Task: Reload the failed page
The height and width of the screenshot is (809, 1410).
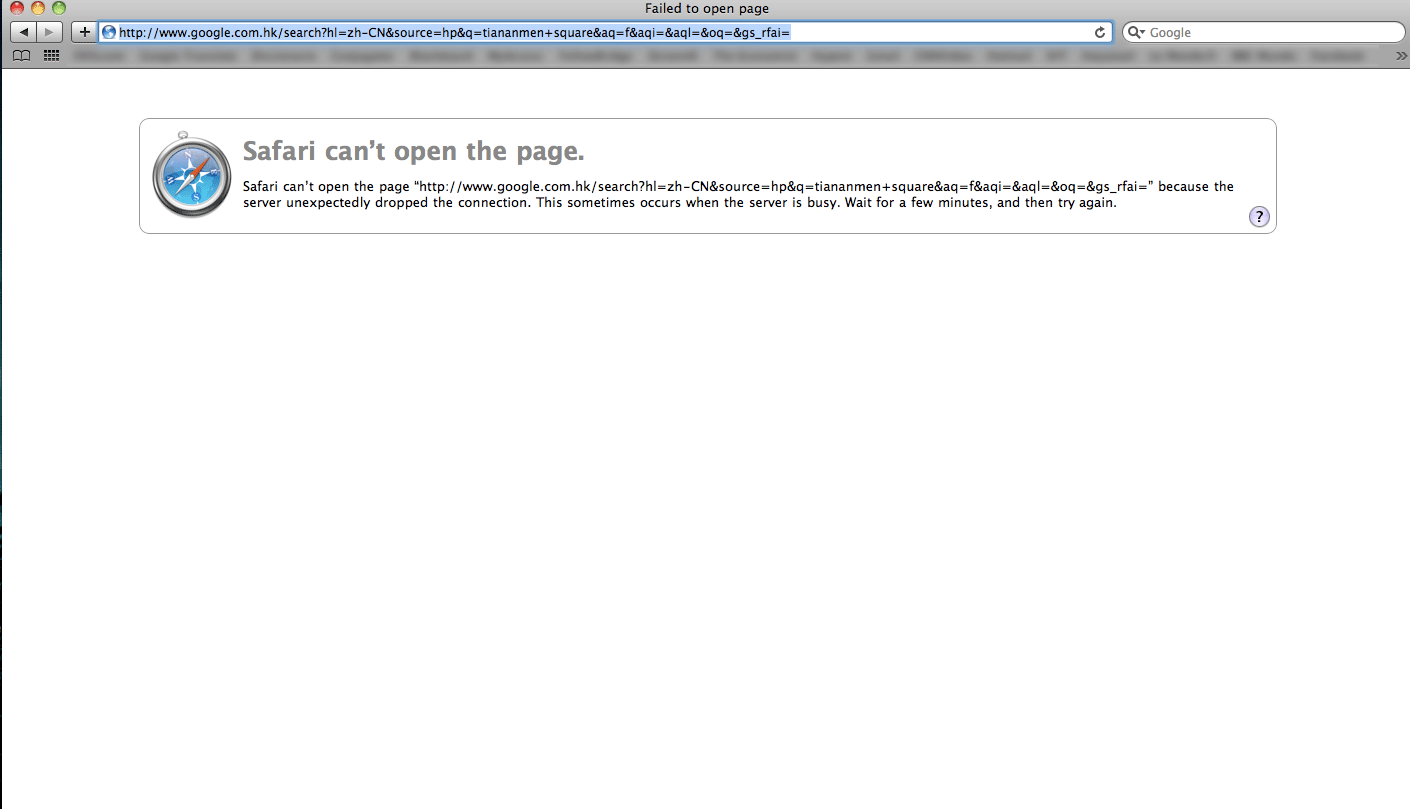Action: tap(1100, 32)
